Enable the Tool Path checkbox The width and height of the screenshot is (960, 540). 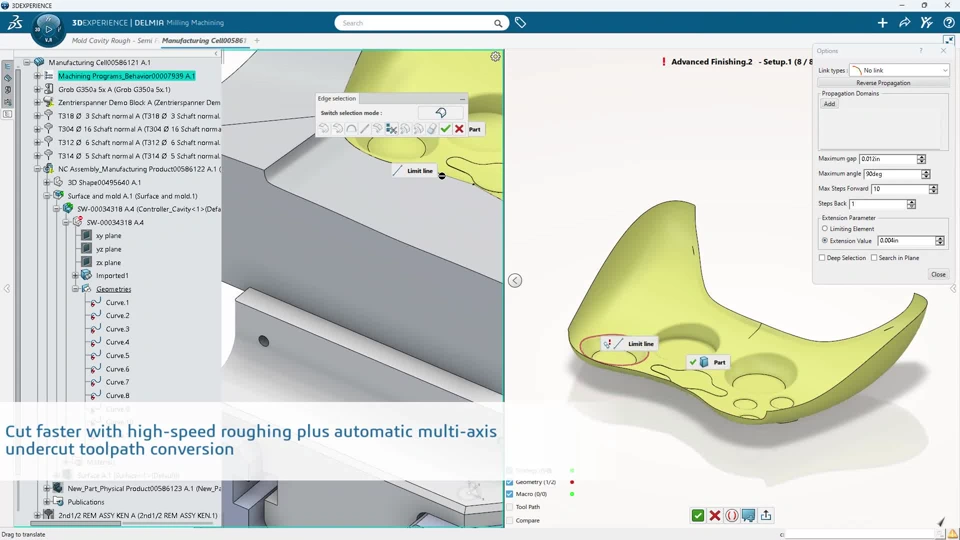pos(509,507)
